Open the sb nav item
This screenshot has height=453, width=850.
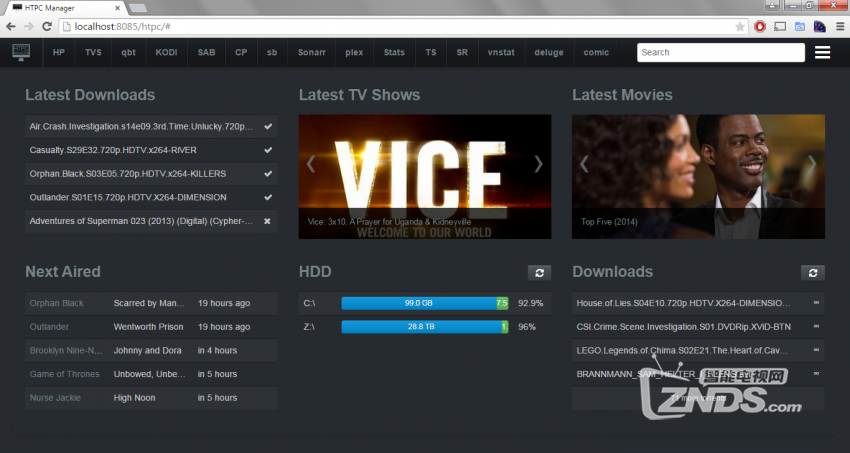coord(272,53)
